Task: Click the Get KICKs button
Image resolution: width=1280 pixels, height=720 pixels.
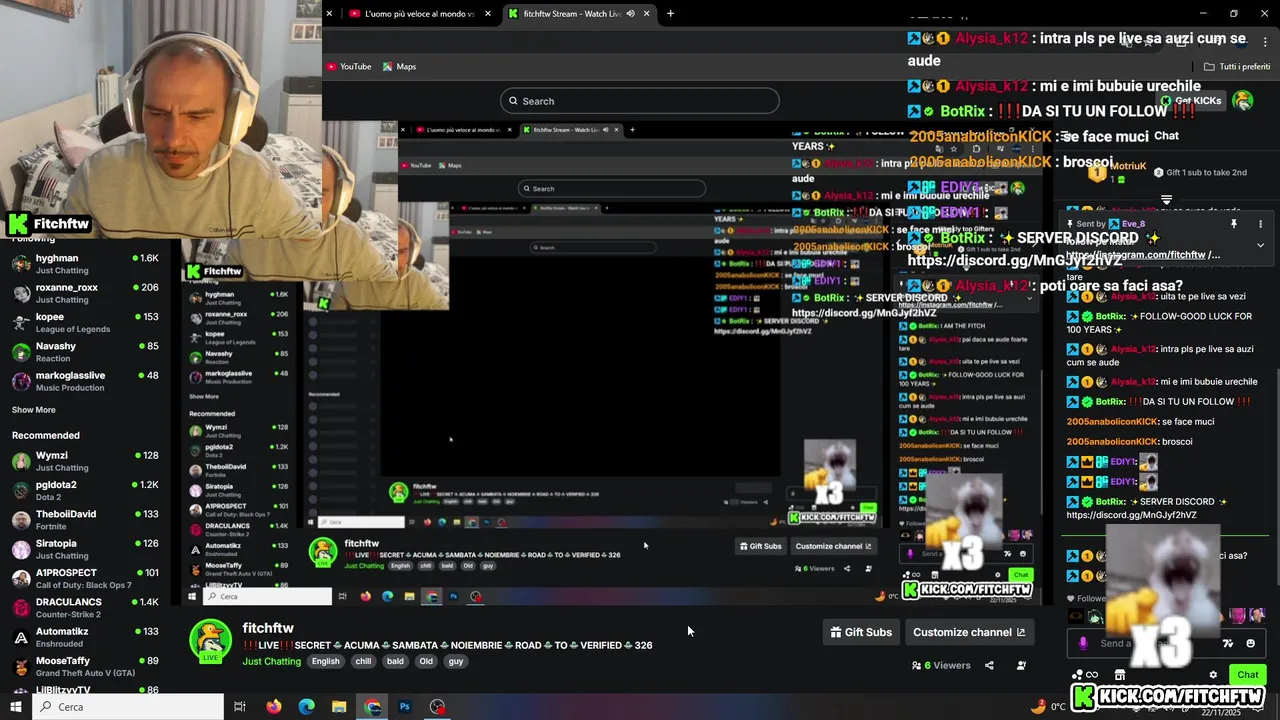Action: click(1191, 101)
